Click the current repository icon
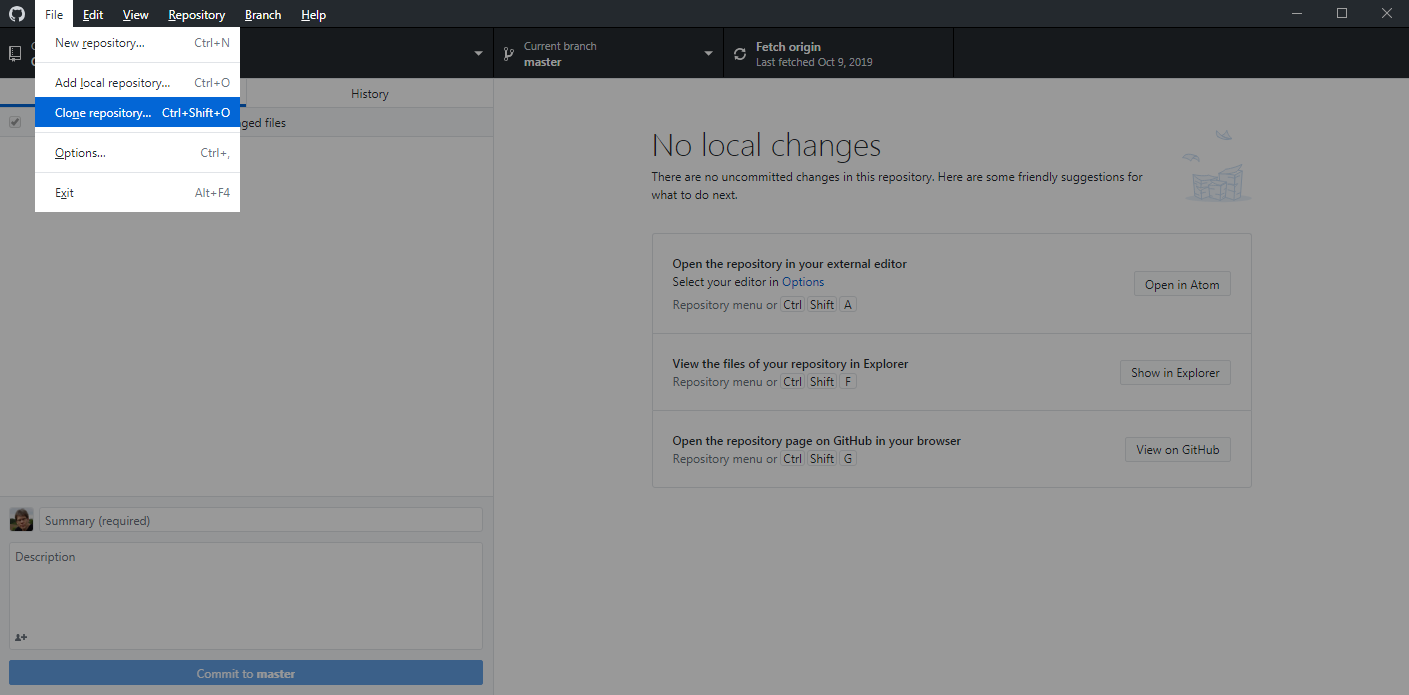The height and width of the screenshot is (695, 1409). (x=15, y=53)
